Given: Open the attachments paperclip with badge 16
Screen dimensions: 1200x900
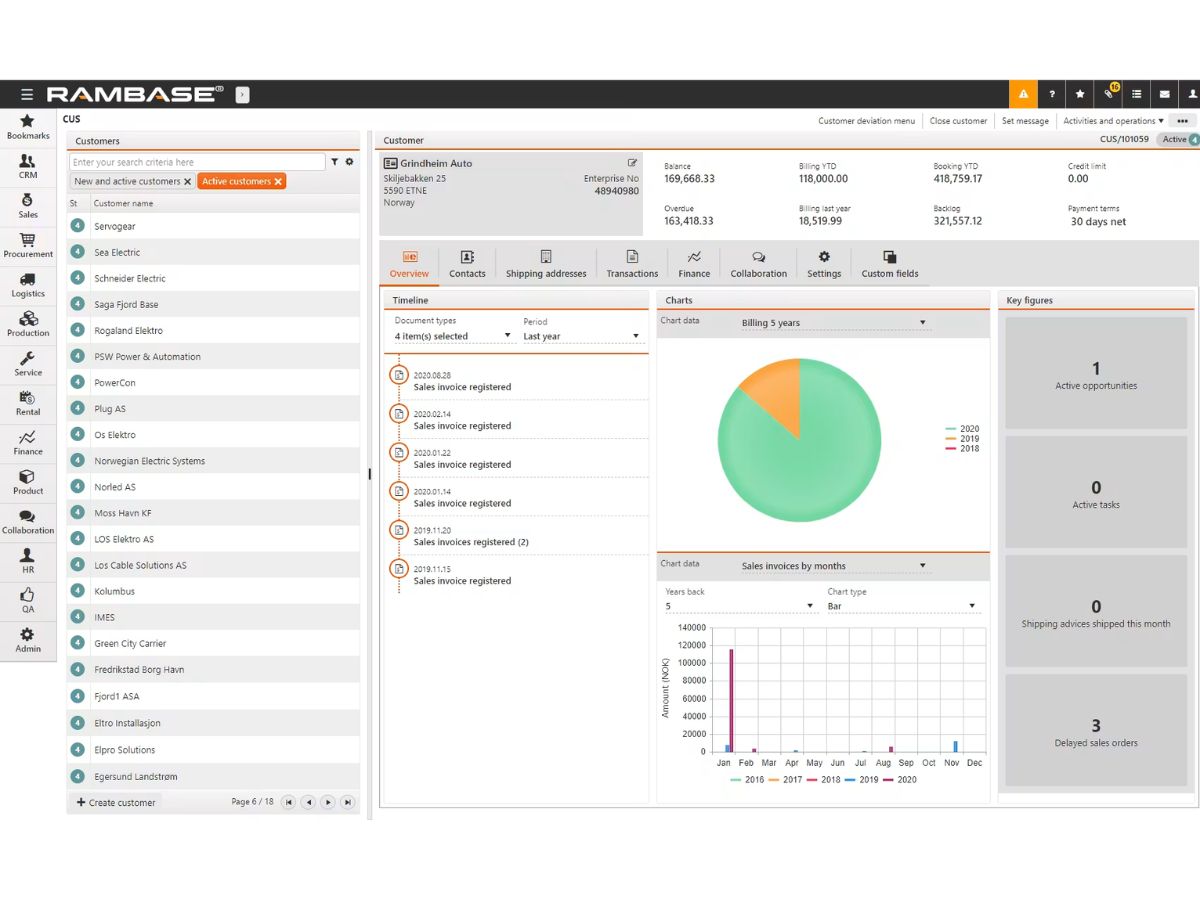Looking at the screenshot, I should (x=1109, y=93).
